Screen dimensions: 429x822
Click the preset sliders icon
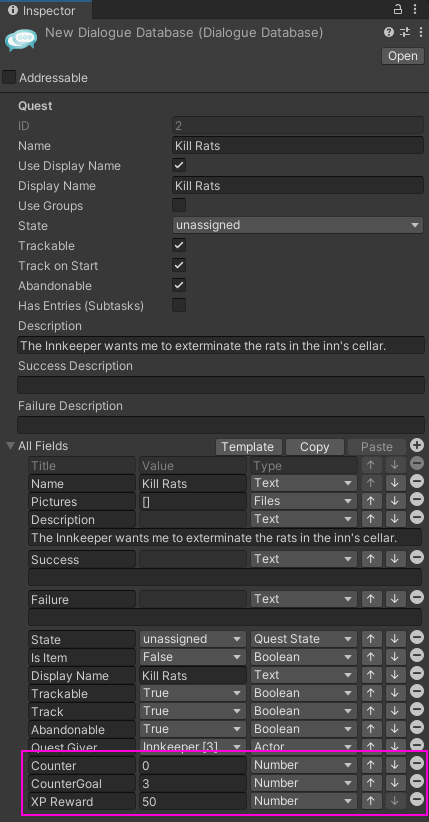click(404, 33)
